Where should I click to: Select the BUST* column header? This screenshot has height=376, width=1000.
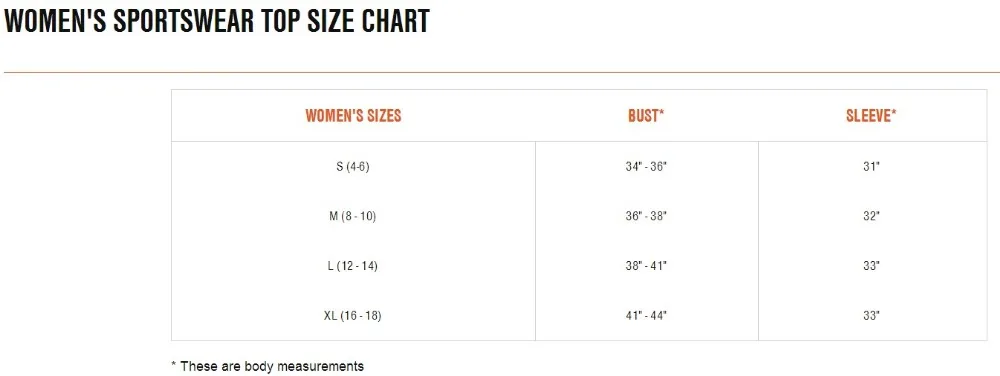[x=646, y=115]
